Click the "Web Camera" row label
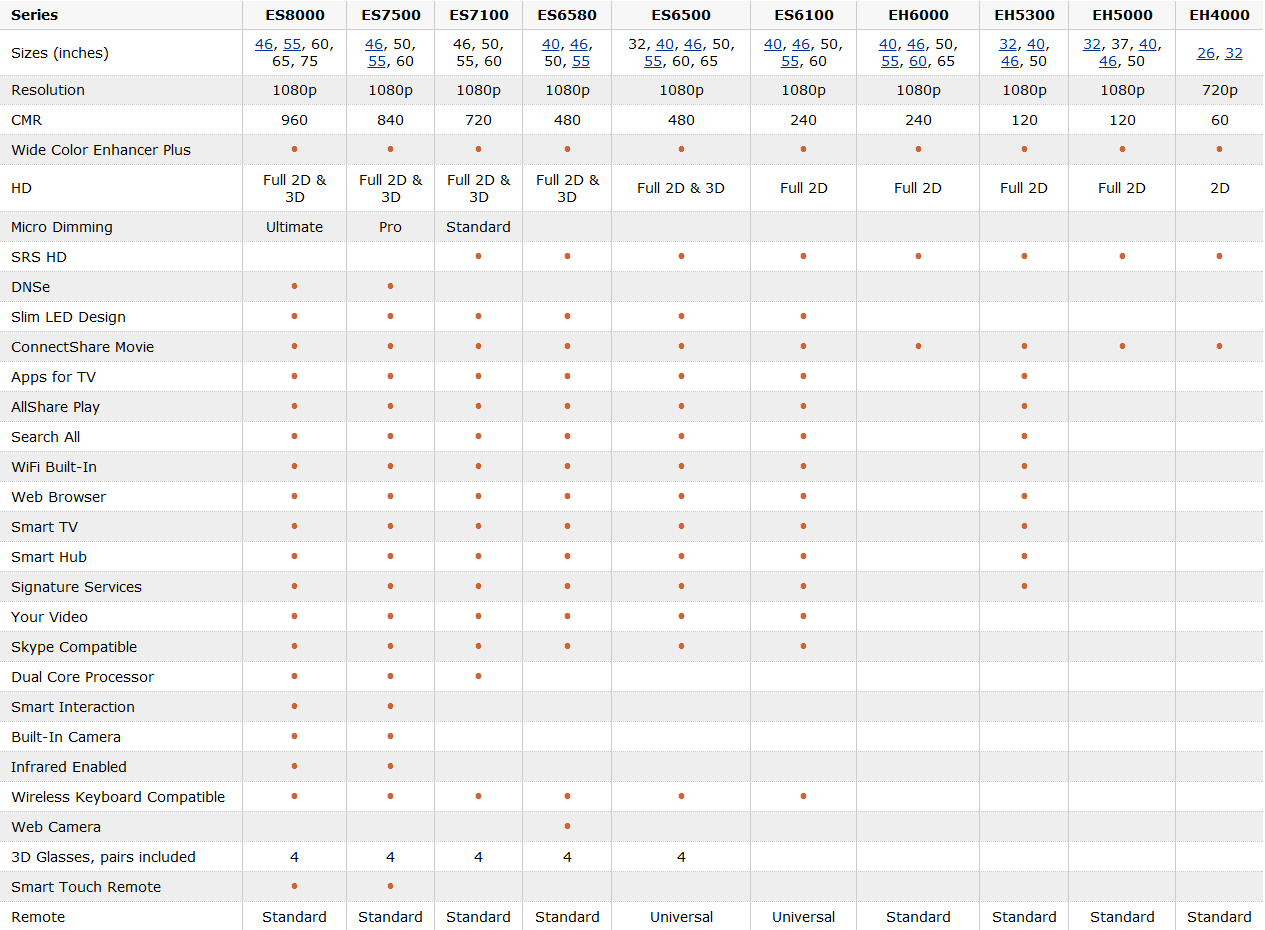Viewport: 1265px width, 930px height. tap(56, 827)
